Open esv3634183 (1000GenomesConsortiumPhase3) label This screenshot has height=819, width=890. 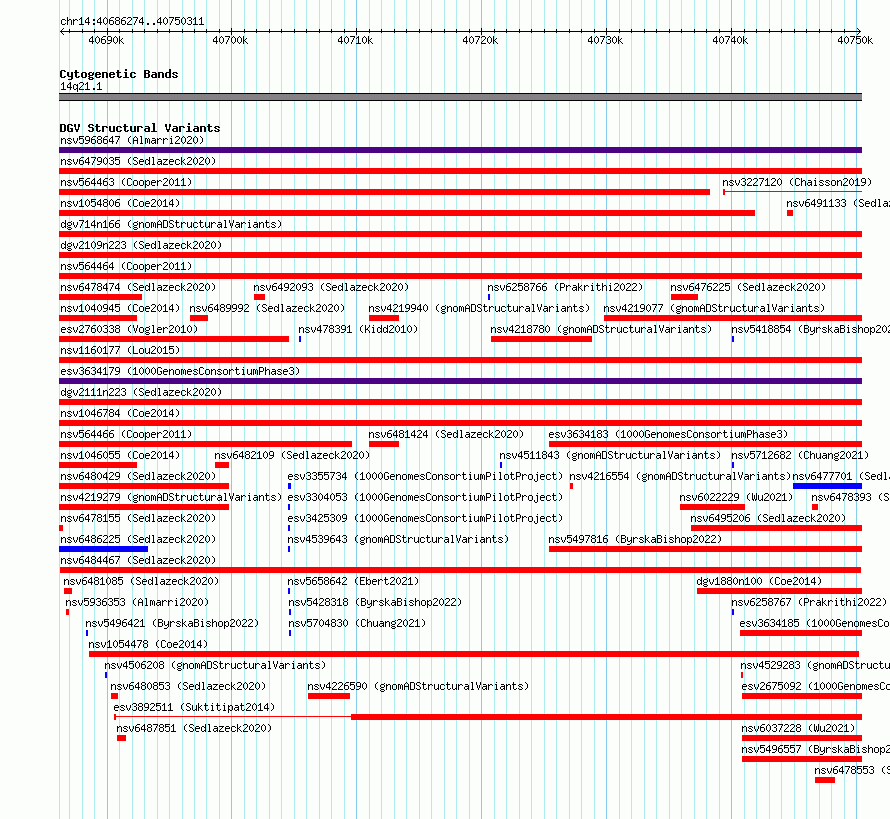[x=668, y=434]
